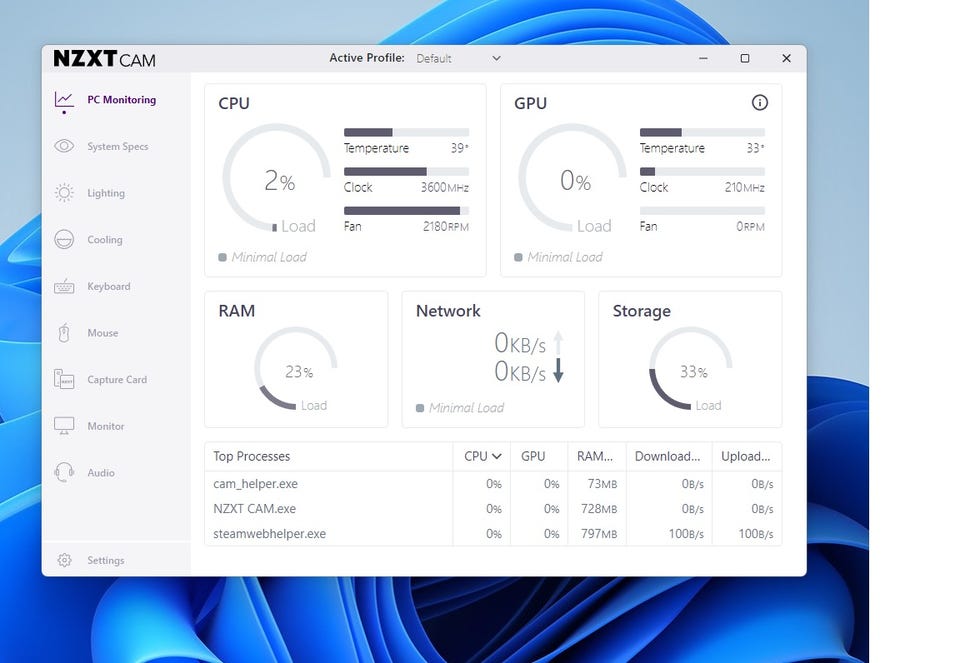Click the GPU 210MHz clock value
The width and height of the screenshot is (960, 663).
point(744,187)
